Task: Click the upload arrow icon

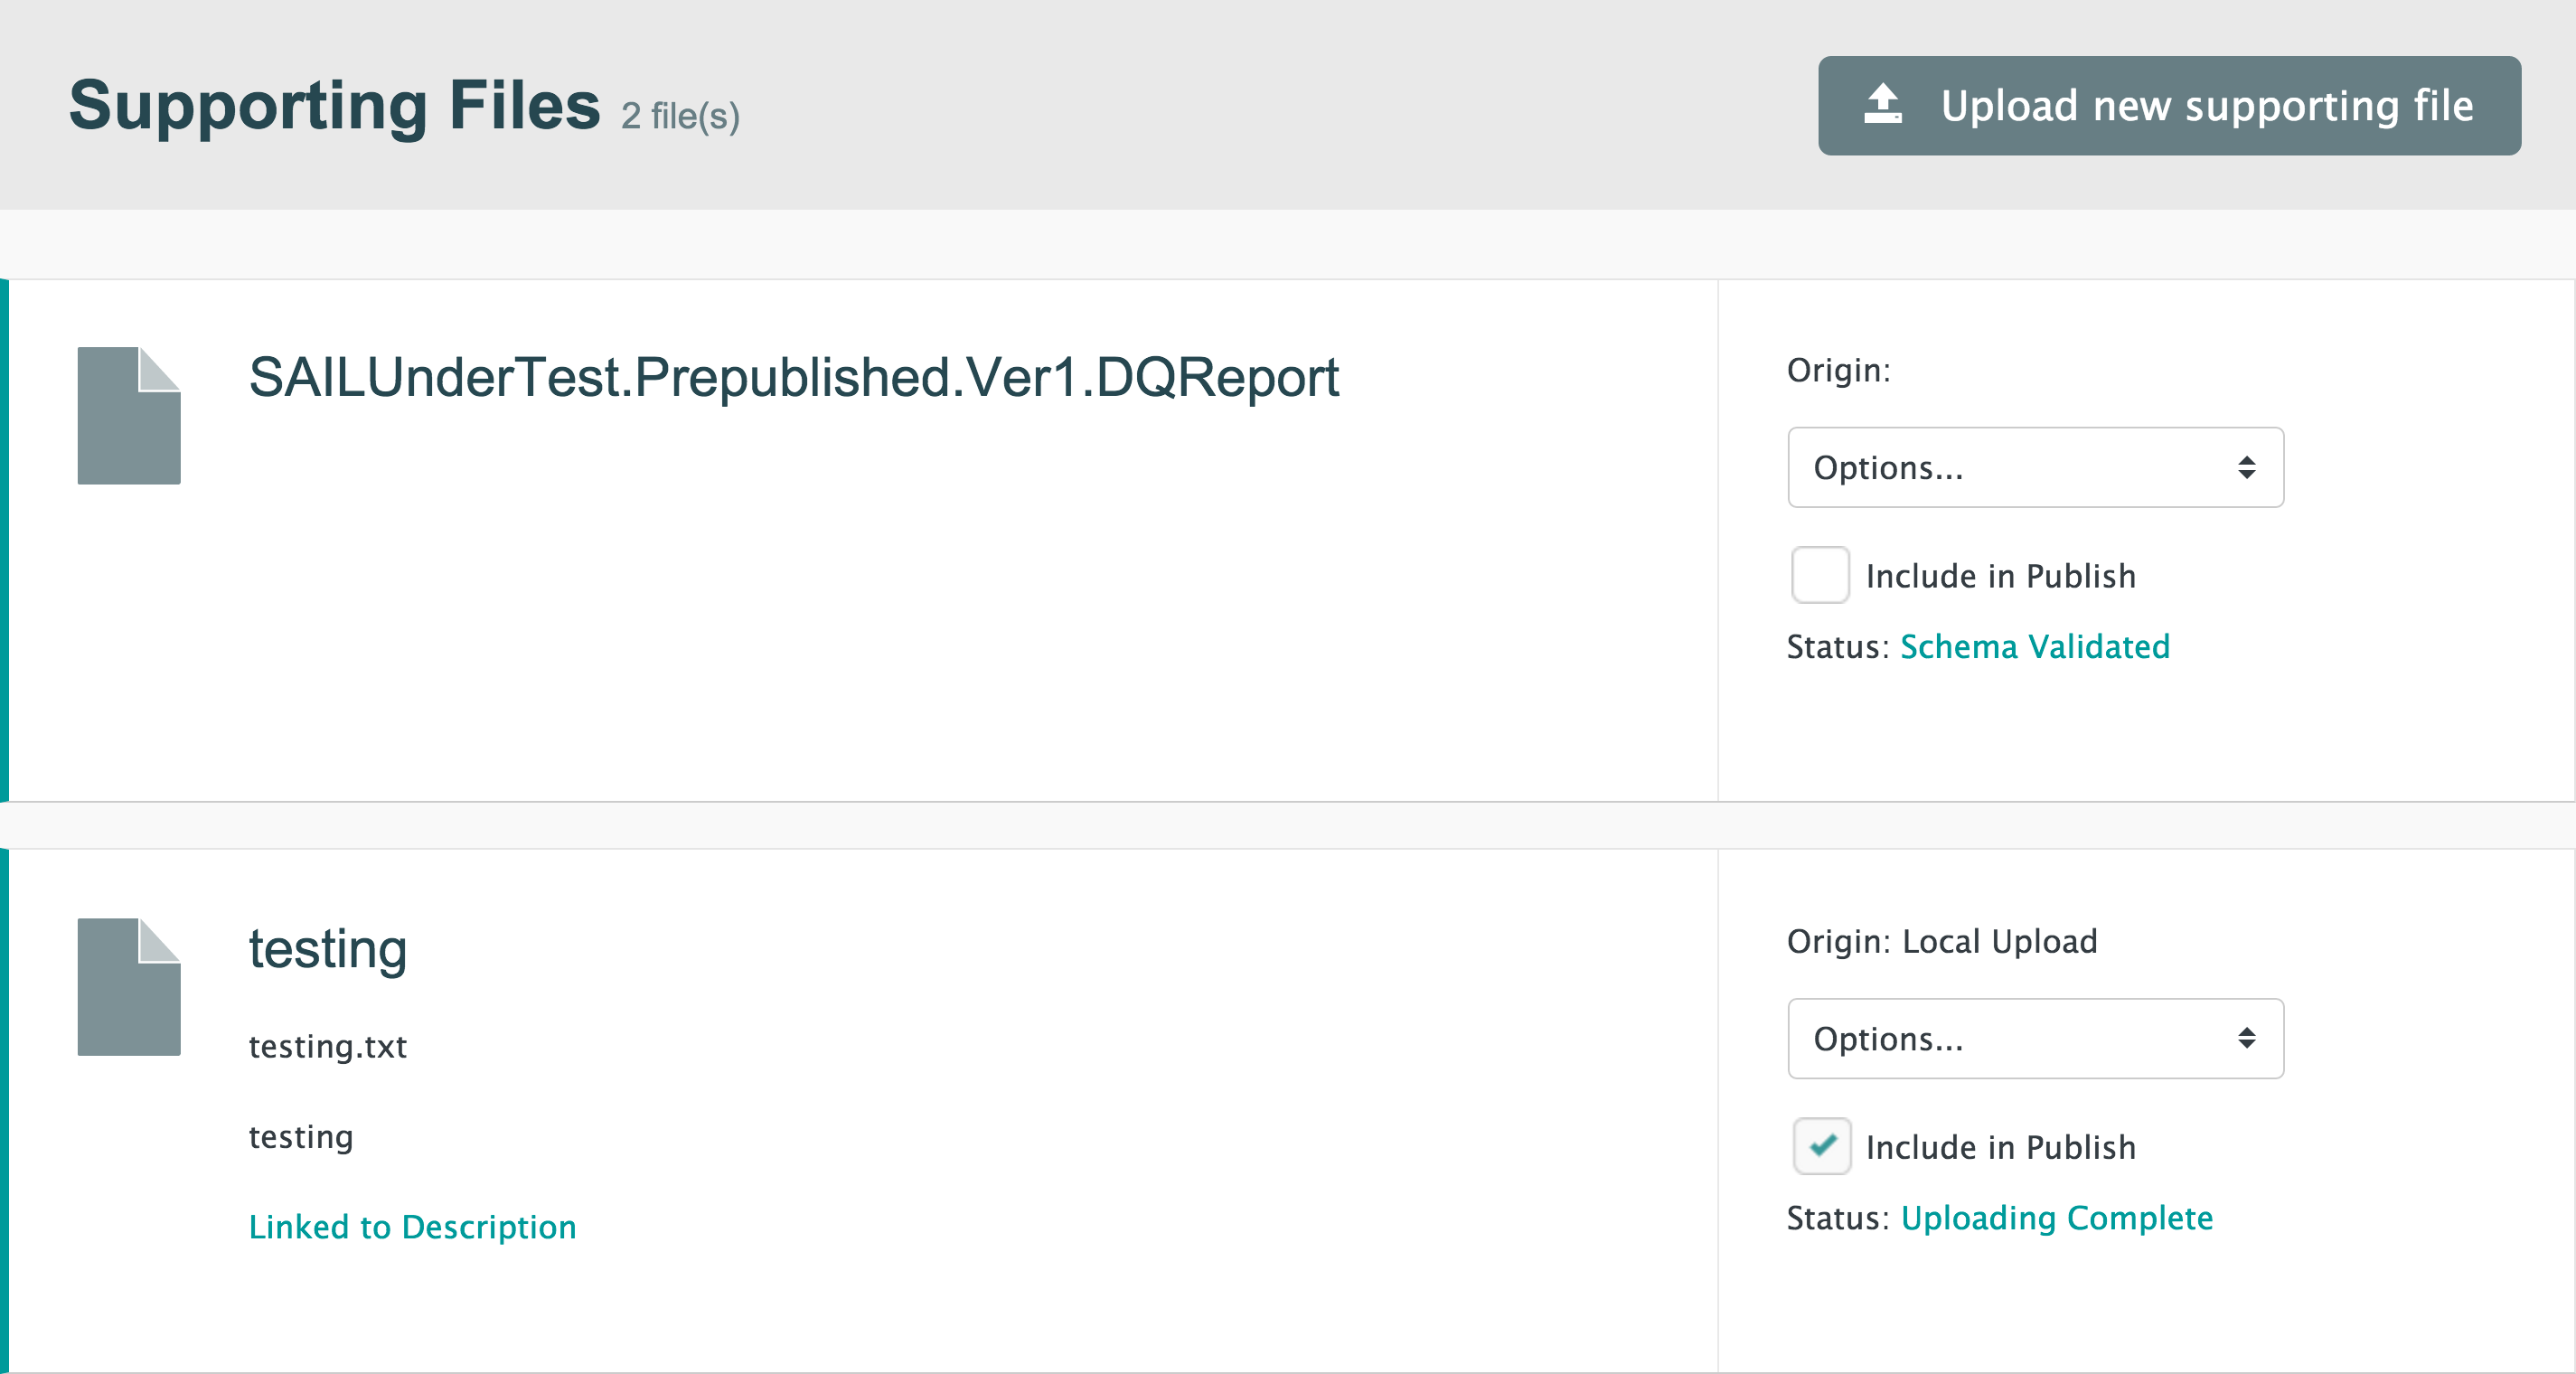Action: 1882,105
